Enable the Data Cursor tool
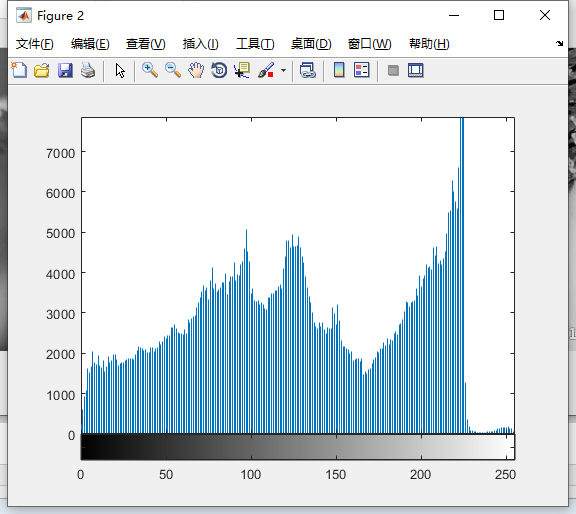The width and height of the screenshot is (576, 514). click(242, 70)
